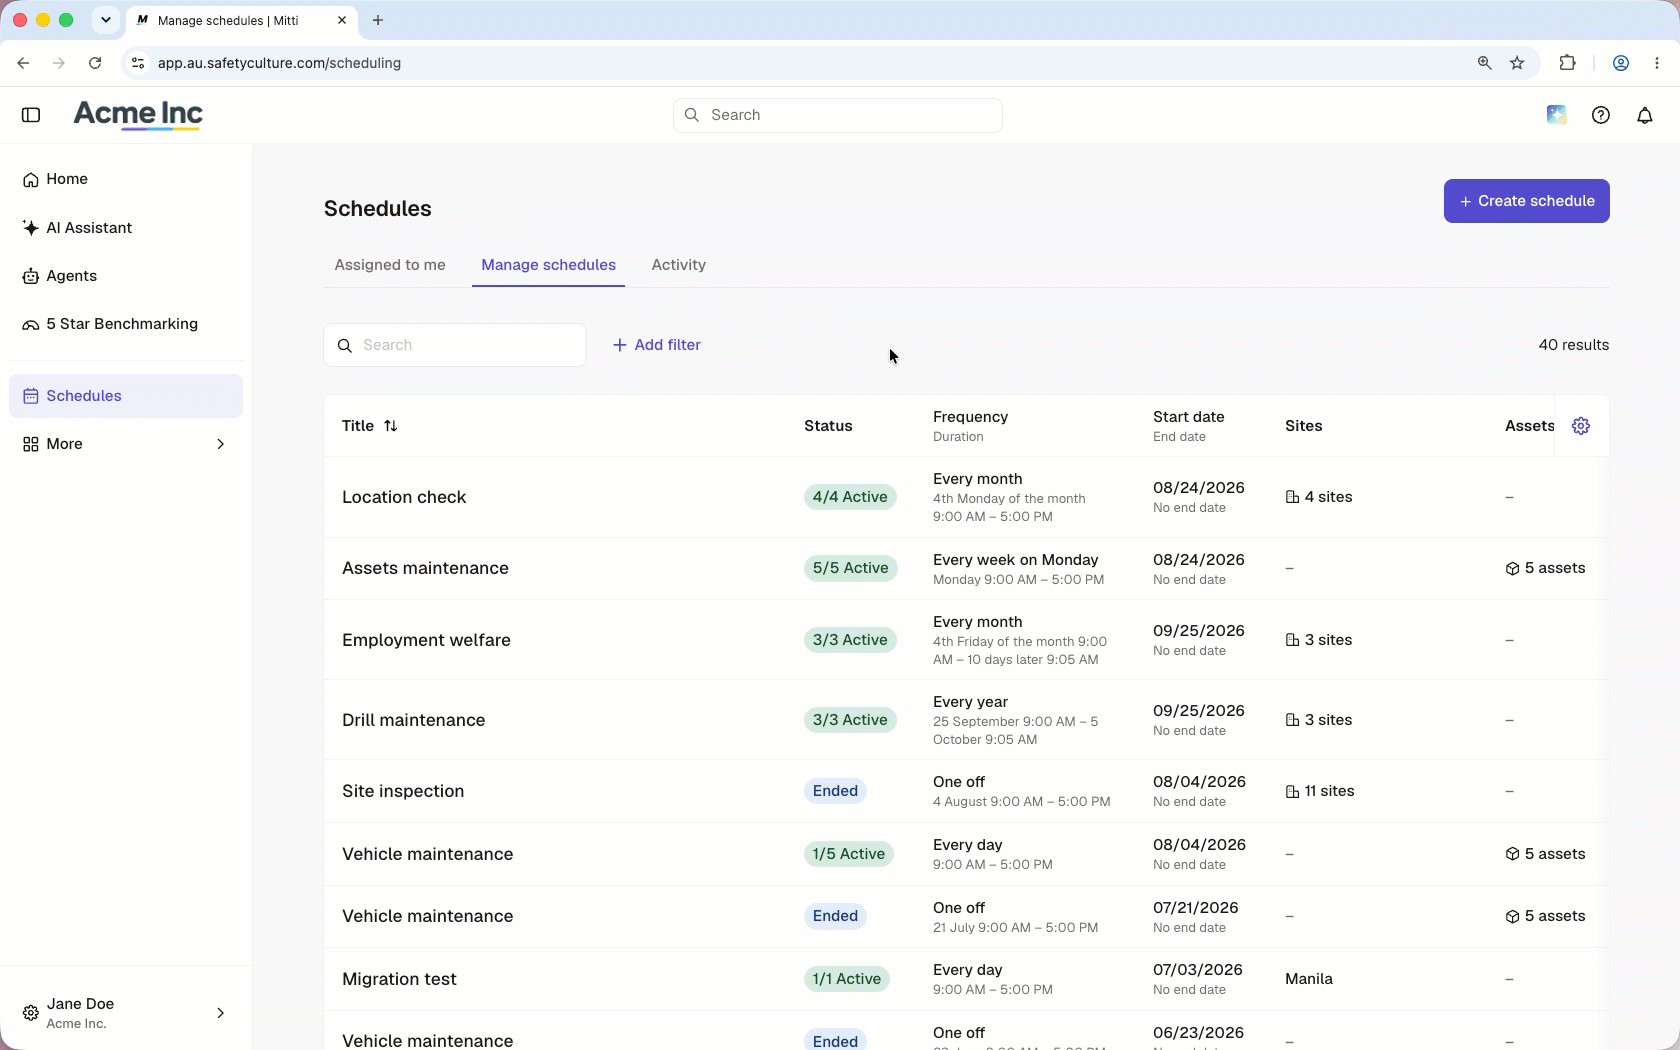Open Jane Doe account settings
Image resolution: width=1680 pixels, height=1050 pixels.
click(x=126, y=1013)
